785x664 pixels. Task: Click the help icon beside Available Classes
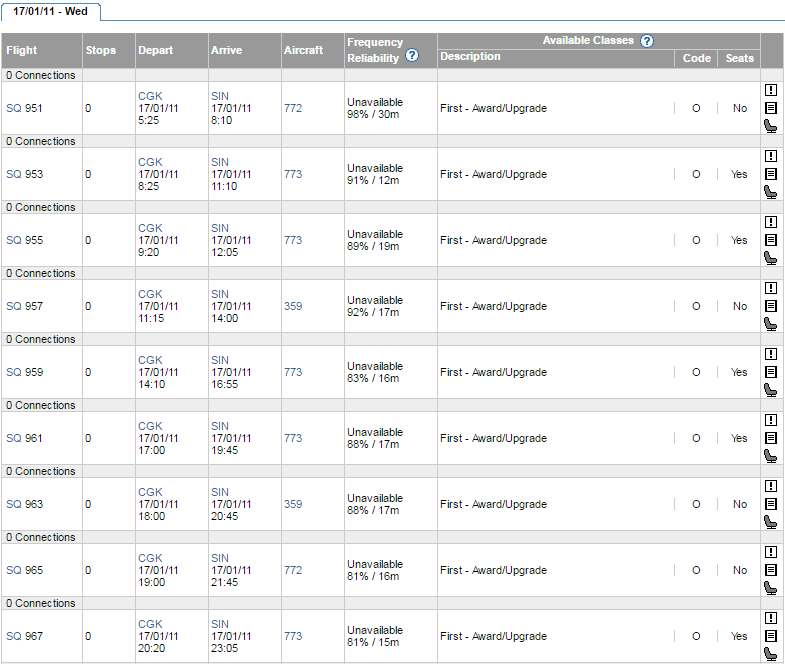pyautogui.click(x=647, y=41)
